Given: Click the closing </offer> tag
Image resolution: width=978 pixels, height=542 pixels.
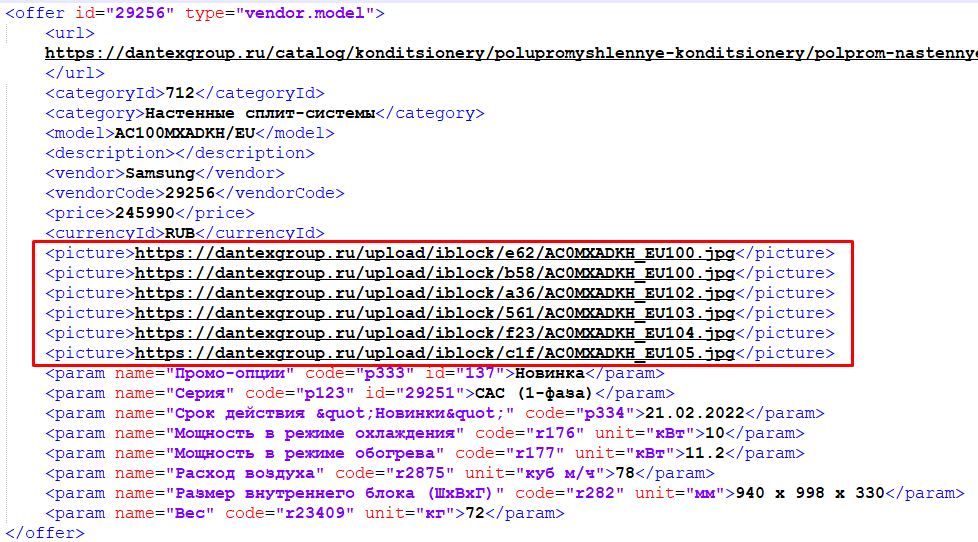Looking at the screenshot, I should [45, 533].
